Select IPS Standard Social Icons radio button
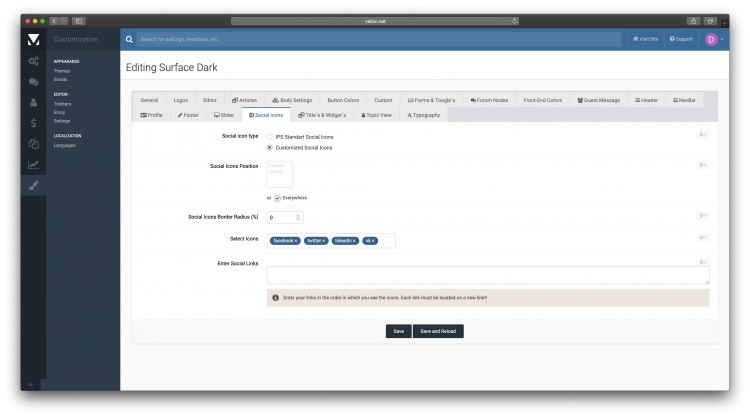The image size is (750, 418). tap(270, 136)
